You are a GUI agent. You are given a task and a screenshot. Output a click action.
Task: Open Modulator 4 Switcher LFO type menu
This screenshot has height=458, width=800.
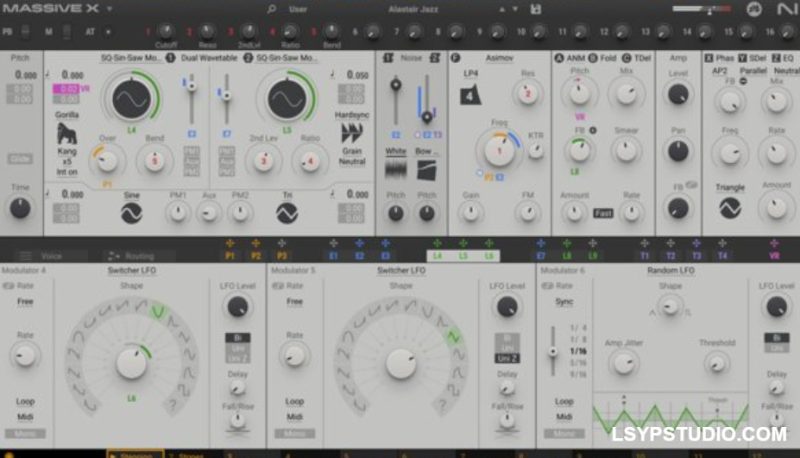(132, 270)
